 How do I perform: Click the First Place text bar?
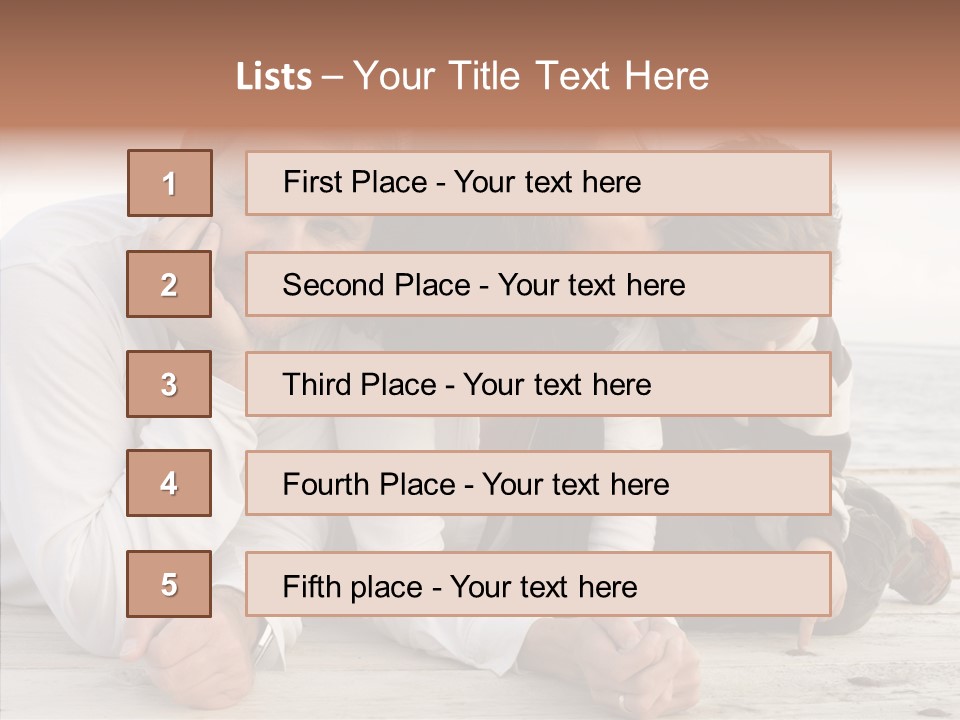[x=538, y=183]
